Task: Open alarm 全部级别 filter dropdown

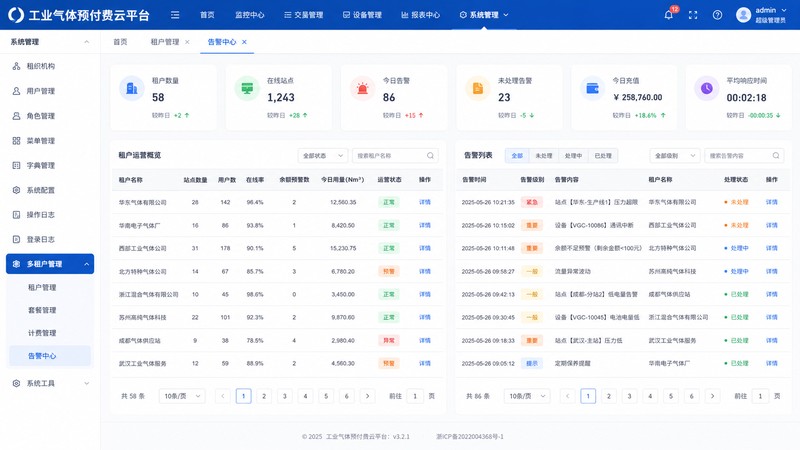Action: coord(674,156)
